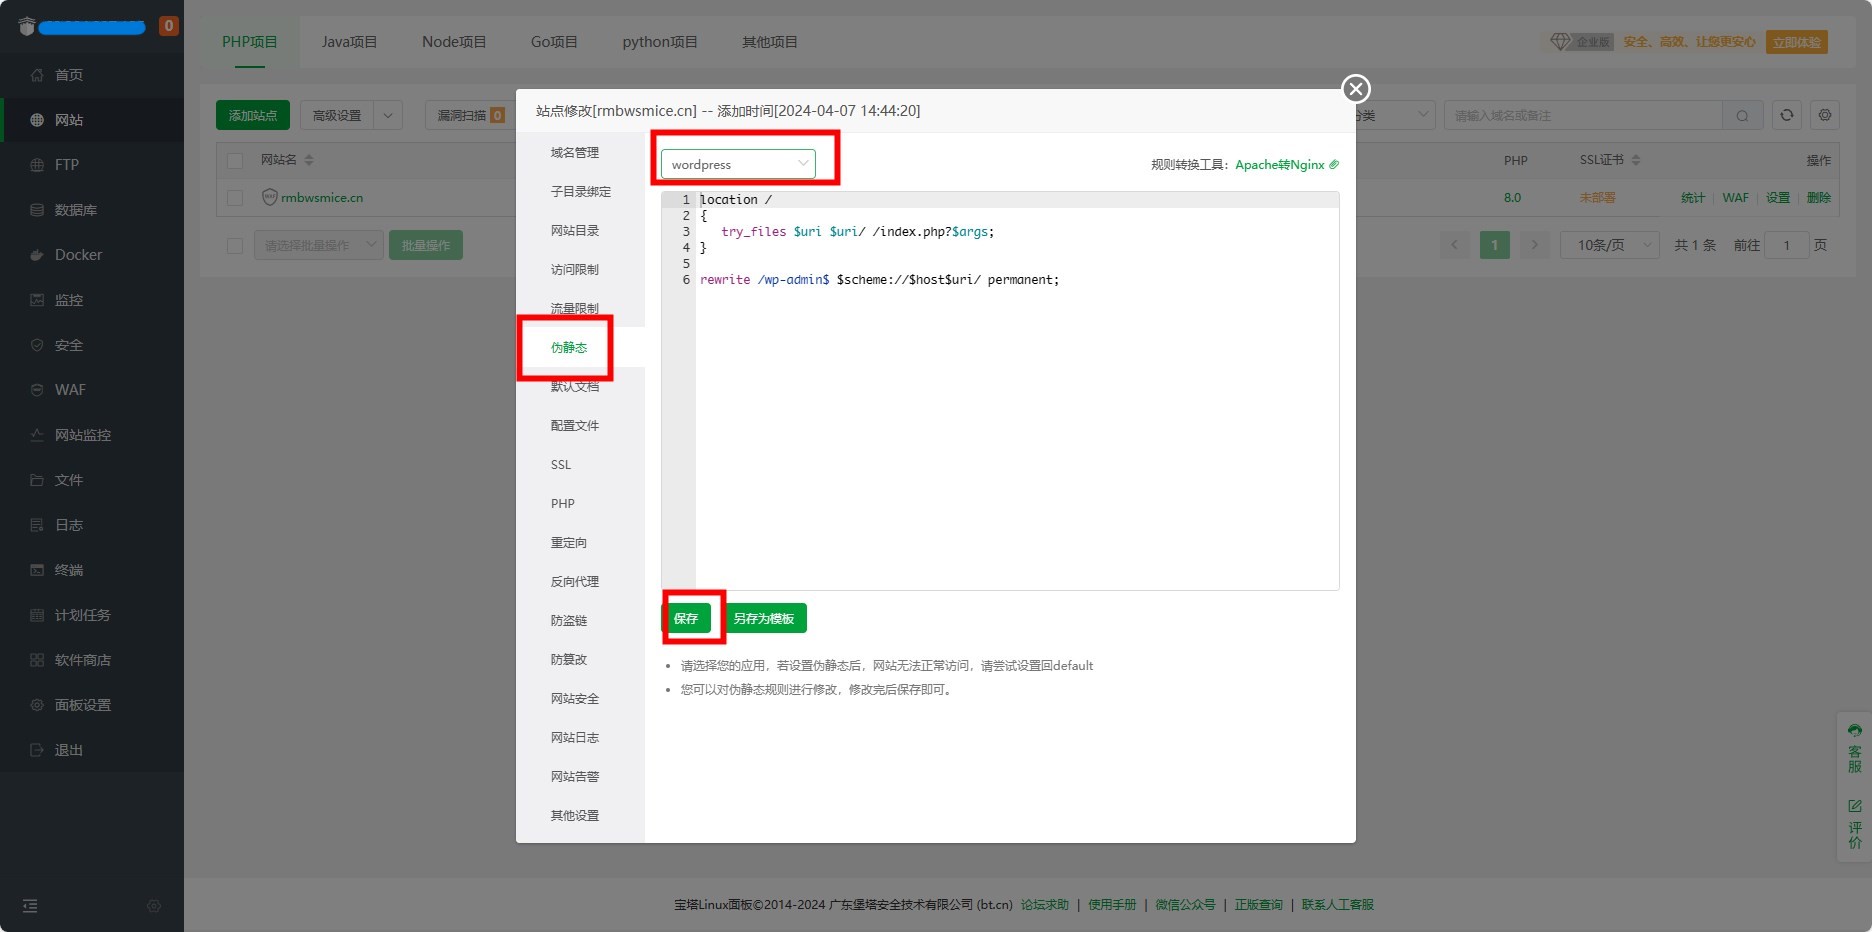Click the 设置 link in site row
This screenshot has width=1872, height=932.
pyautogui.click(x=1778, y=197)
